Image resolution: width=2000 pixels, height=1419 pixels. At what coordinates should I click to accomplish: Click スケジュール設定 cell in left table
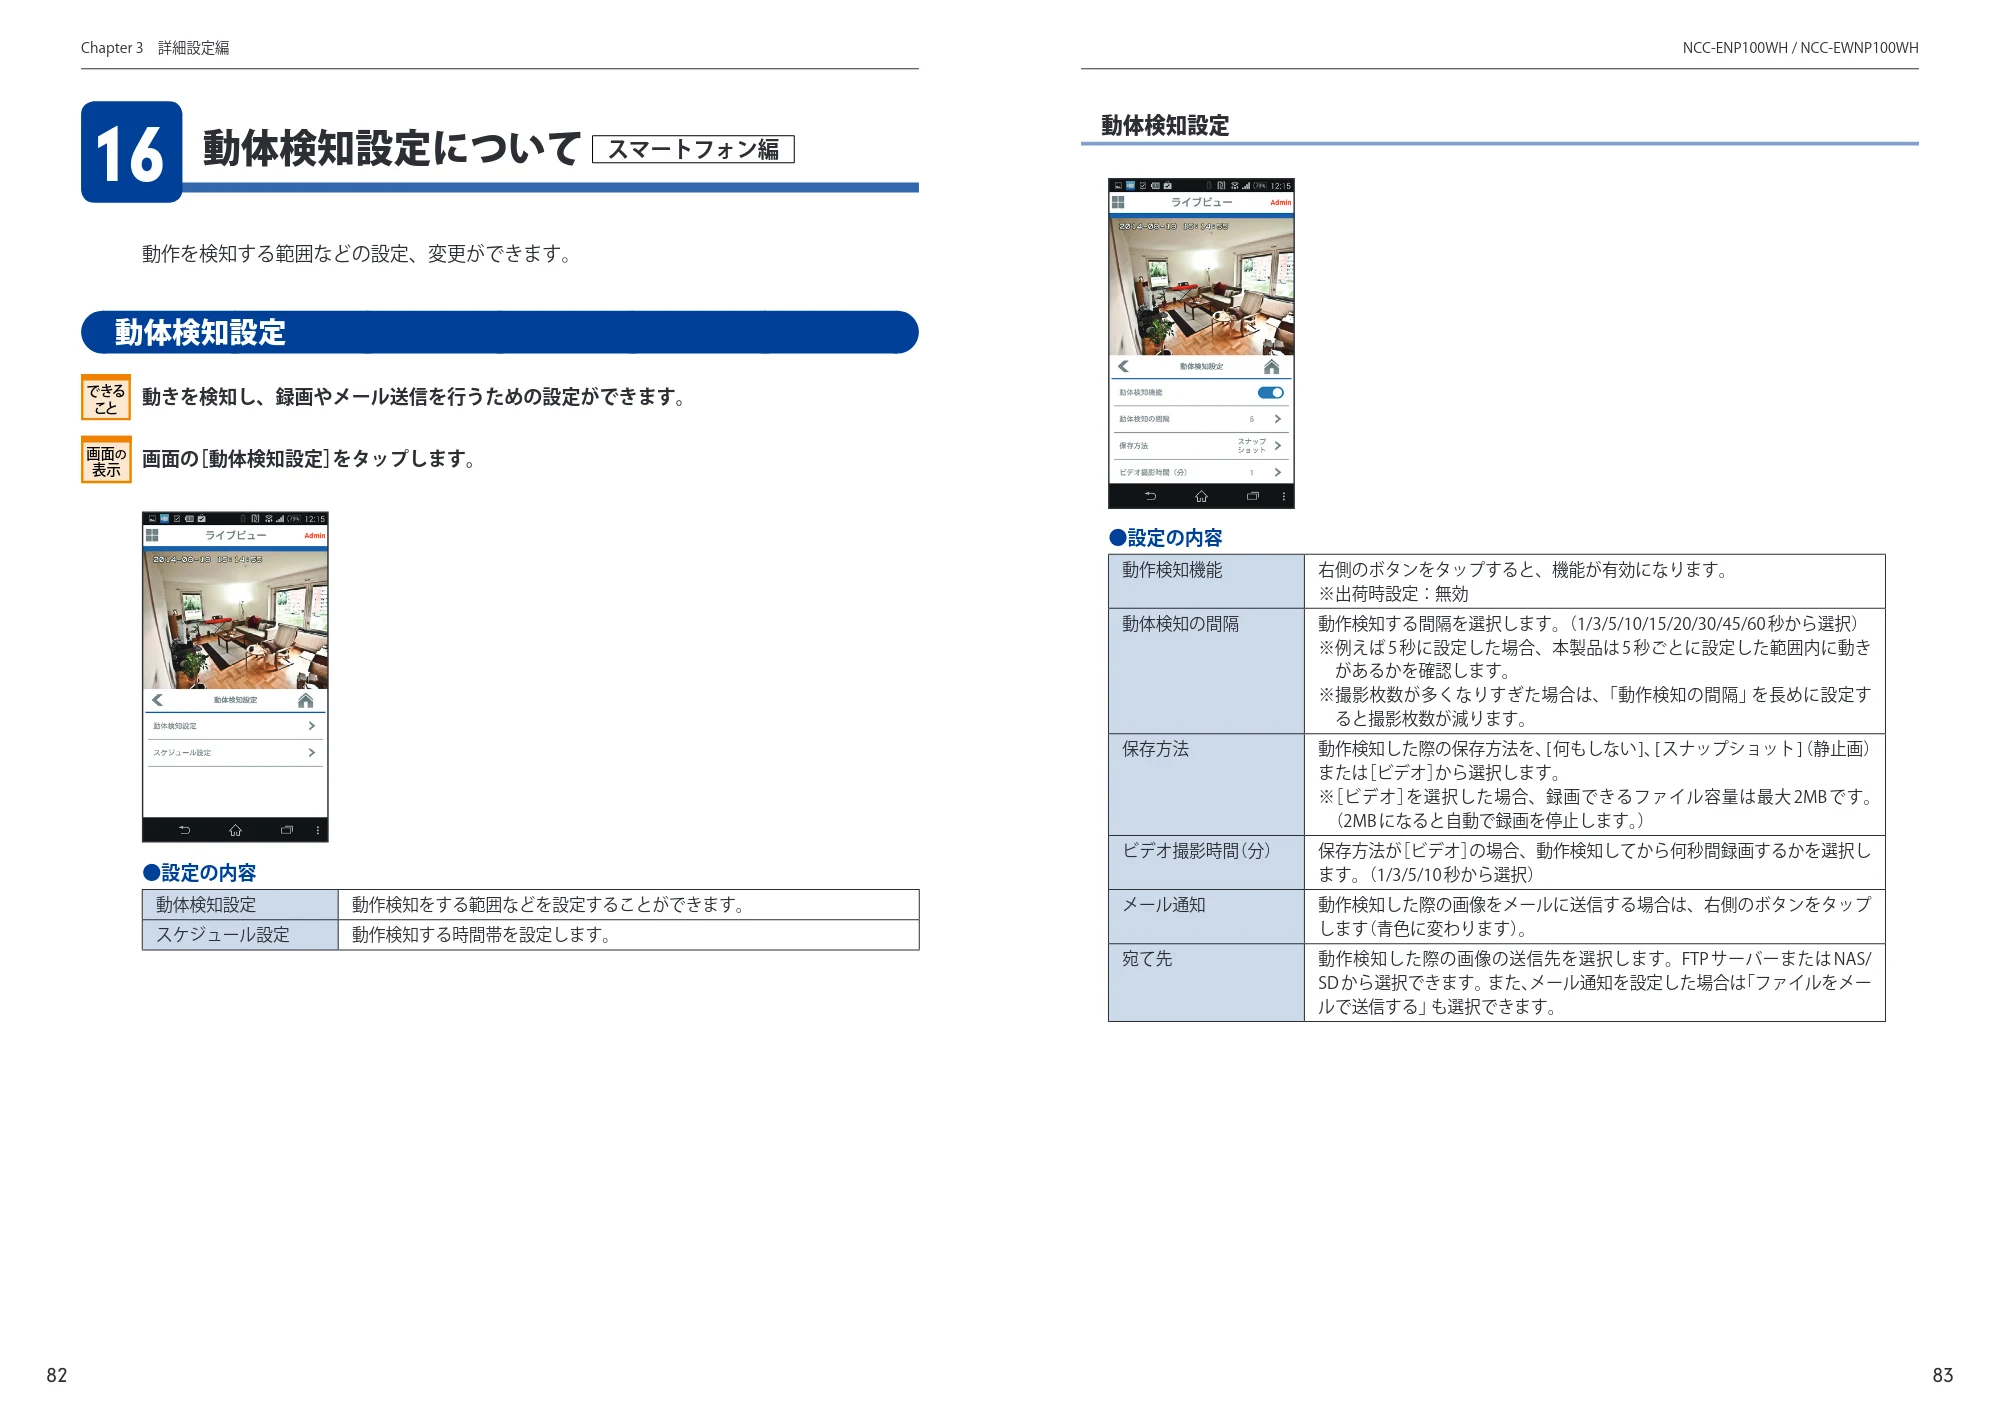tap(240, 935)
